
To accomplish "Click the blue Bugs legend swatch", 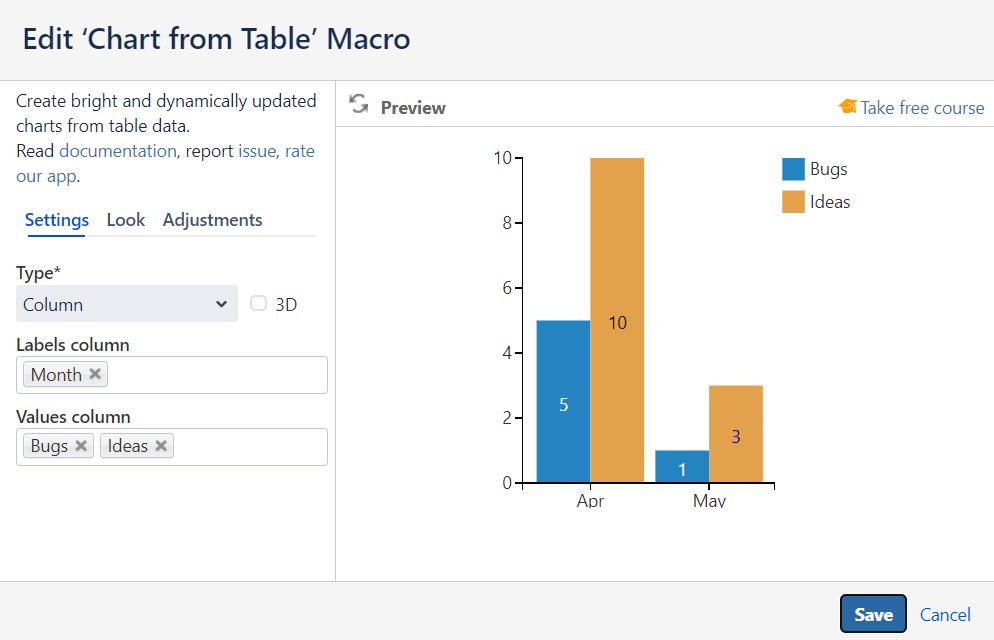I will click(793, 169).
